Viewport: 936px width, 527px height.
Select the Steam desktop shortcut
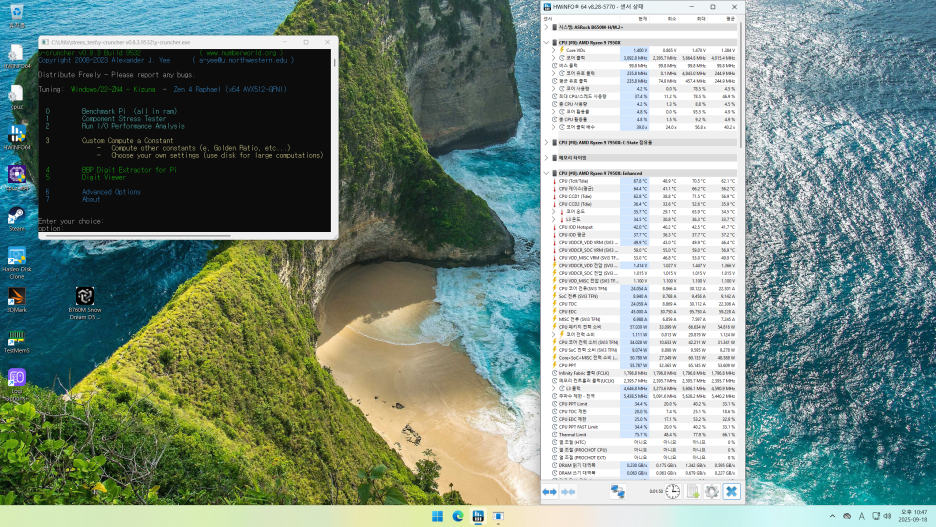click(17, 218)
